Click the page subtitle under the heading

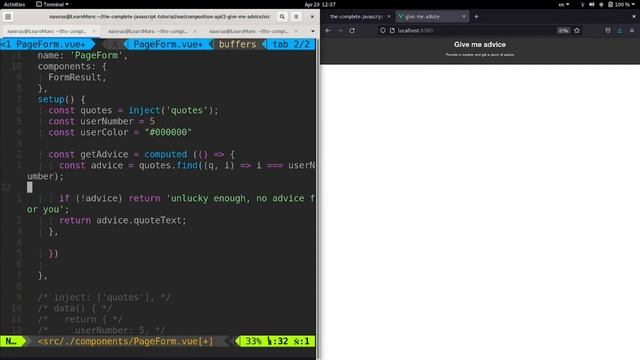tap(480, 54)
